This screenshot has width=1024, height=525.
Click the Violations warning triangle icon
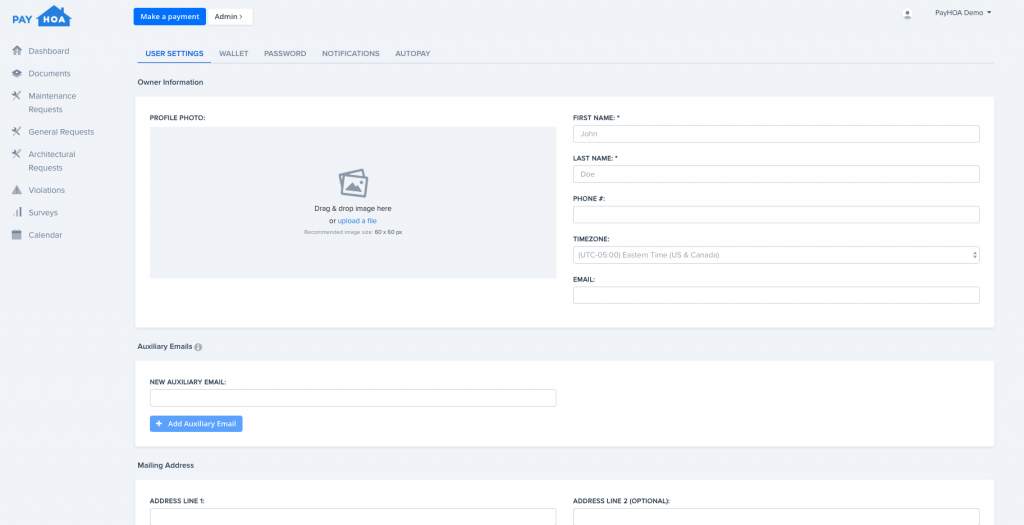pyautogui.click(x=17, y=190)
